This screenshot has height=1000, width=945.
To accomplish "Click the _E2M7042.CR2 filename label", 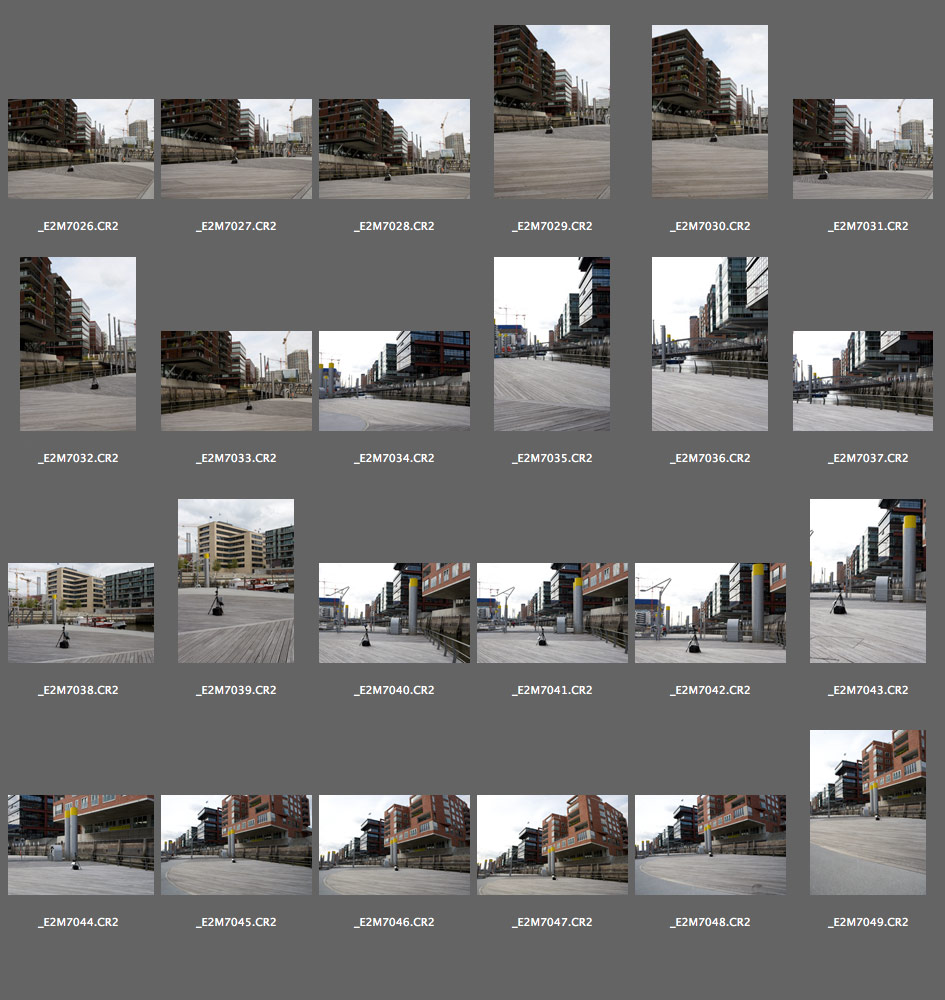I will [710, 690].
